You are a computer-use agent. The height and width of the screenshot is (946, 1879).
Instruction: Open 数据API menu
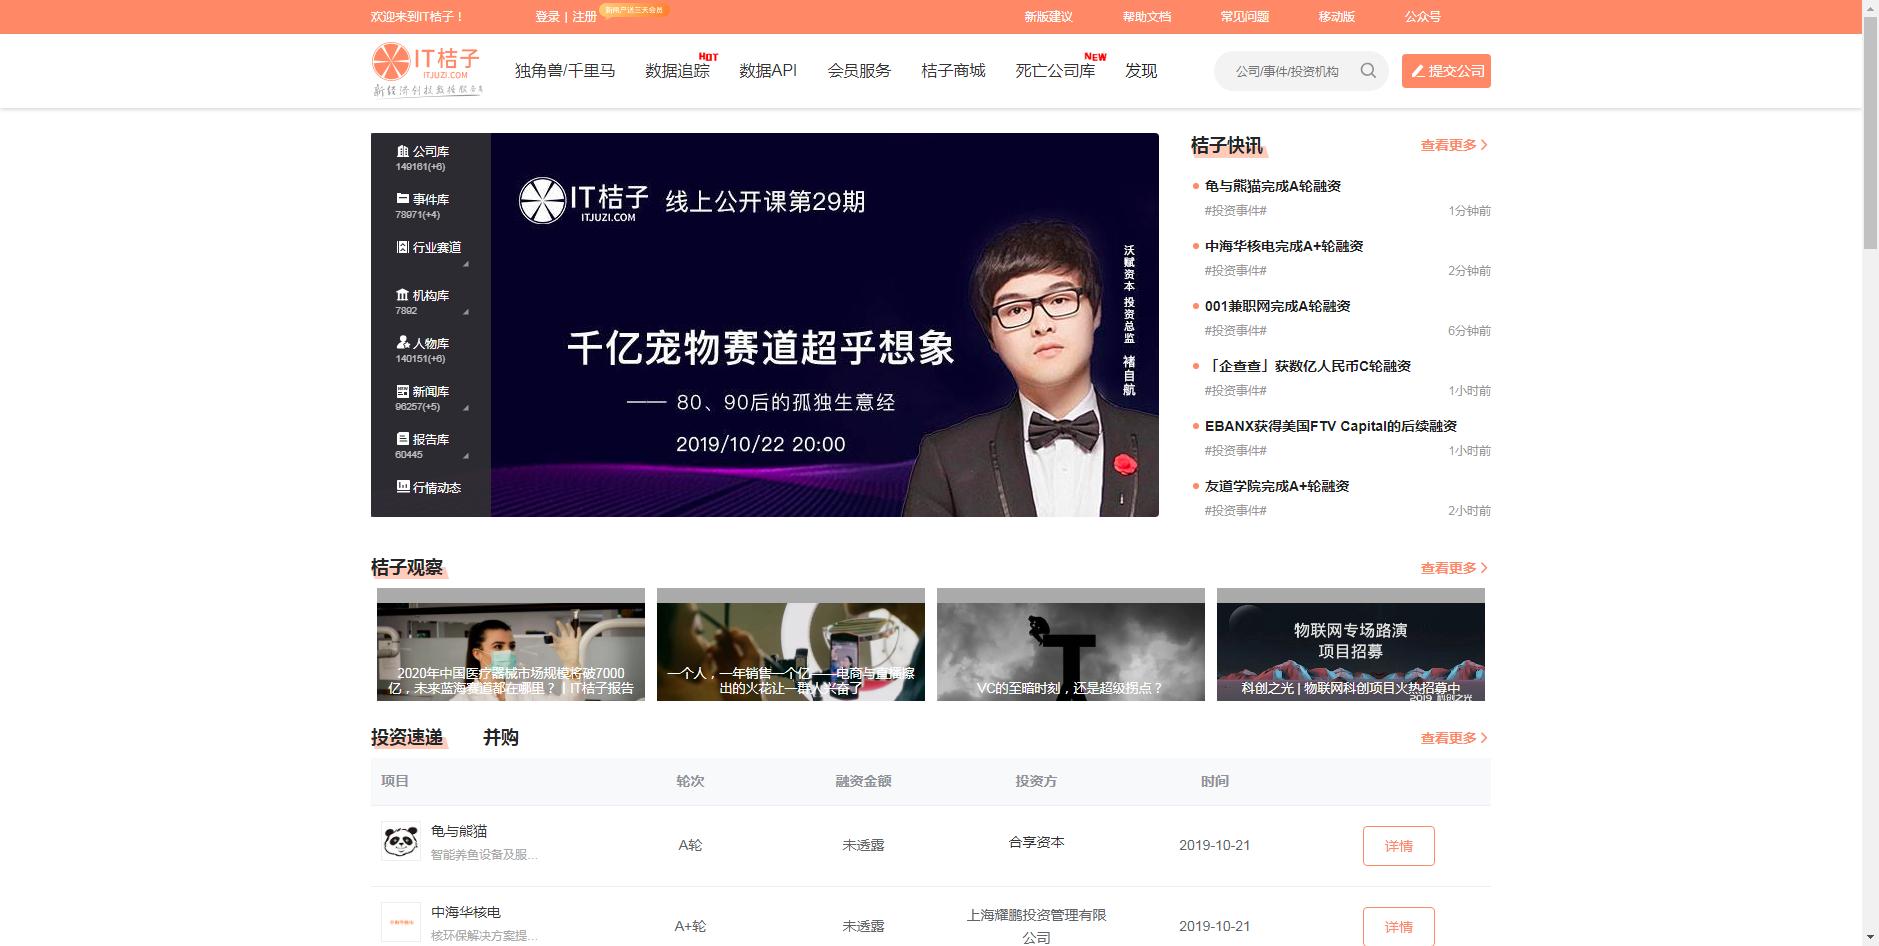pos(768,71)
